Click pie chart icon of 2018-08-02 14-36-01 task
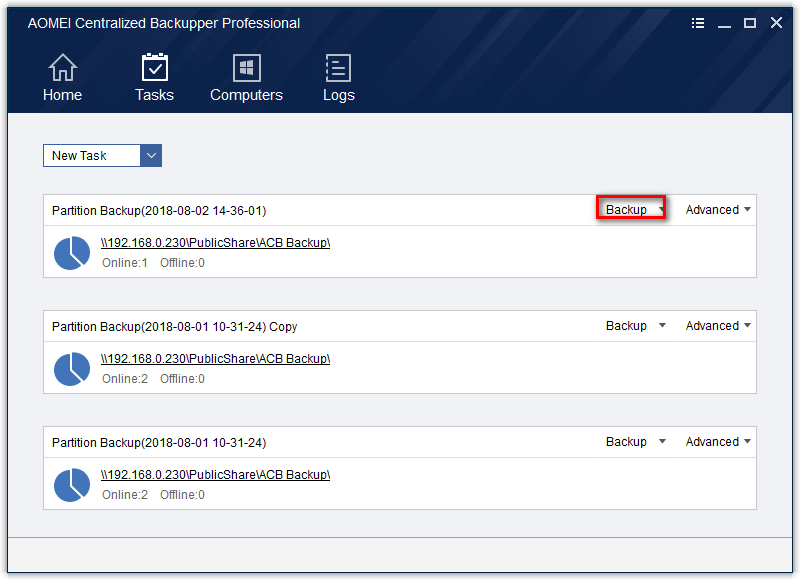800x580 pixels. [x=72, y=253]
